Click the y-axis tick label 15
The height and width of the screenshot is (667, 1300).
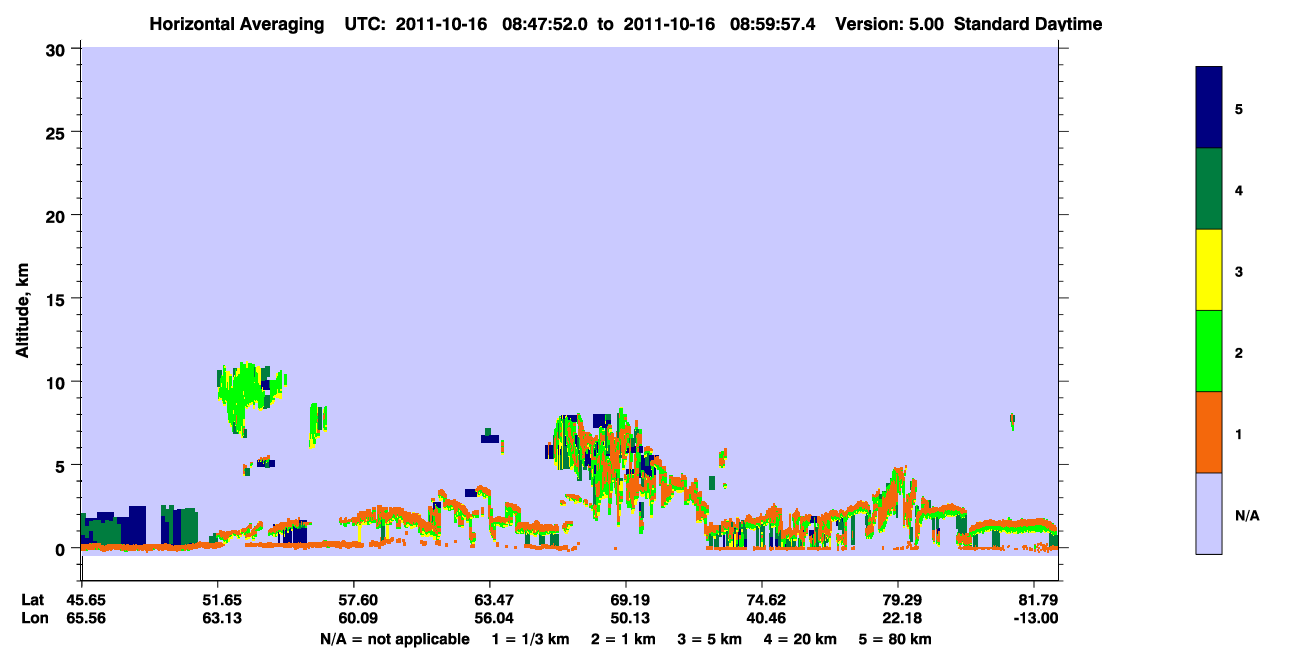pyautogui.click(x=58, y=299)
